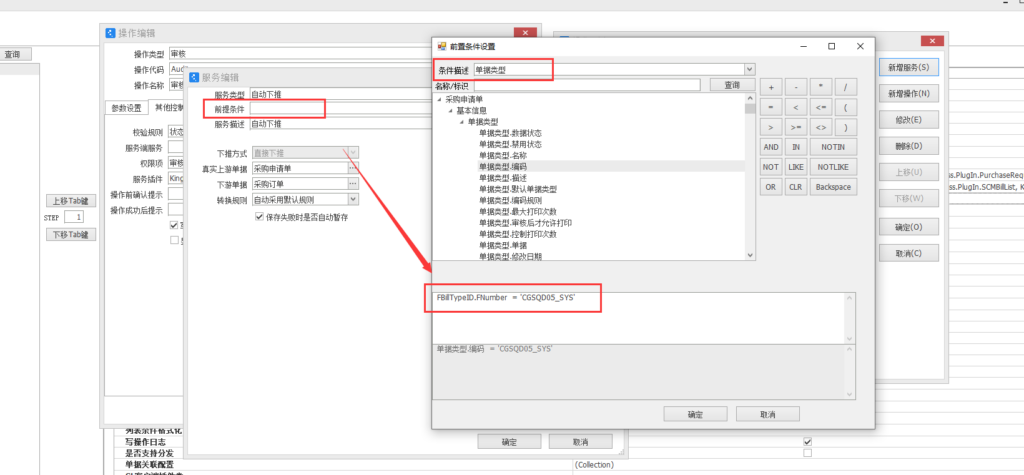Toggle the checked checkbox in 操作编辑
This screenshot has width=1024, height=475.
[x=174, y=225]
